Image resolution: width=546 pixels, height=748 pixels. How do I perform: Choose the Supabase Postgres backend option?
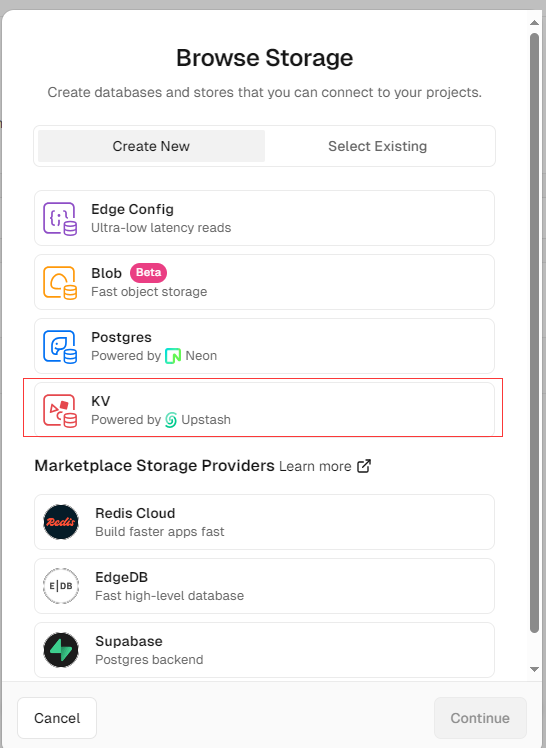(264, 650)
